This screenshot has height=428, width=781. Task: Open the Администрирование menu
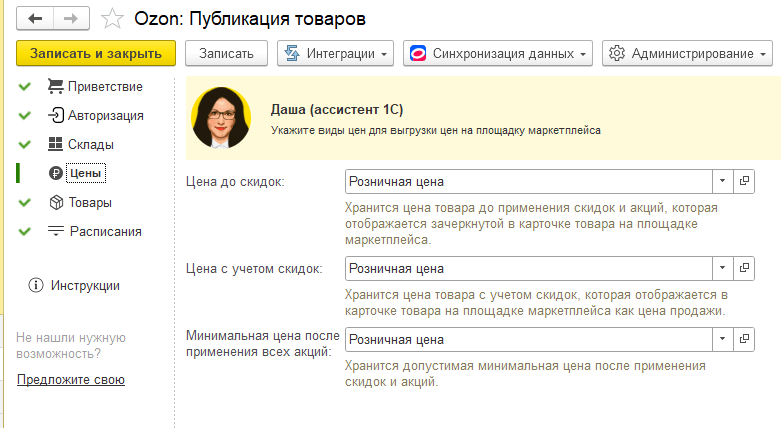pyautogui.click(x=687, y=53)
